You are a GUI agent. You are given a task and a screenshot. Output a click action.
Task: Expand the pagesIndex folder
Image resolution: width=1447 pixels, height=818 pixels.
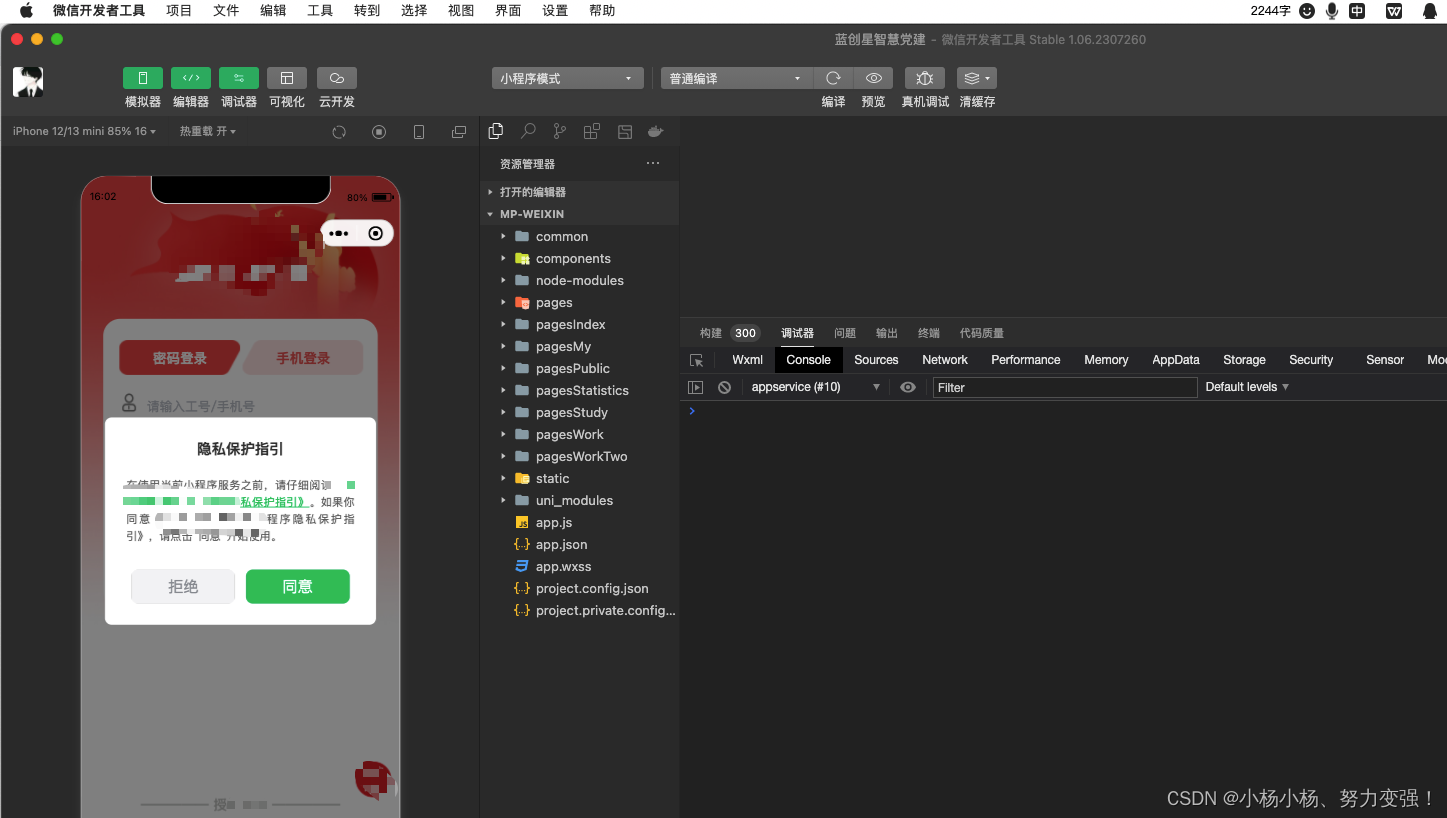point(579,324)
